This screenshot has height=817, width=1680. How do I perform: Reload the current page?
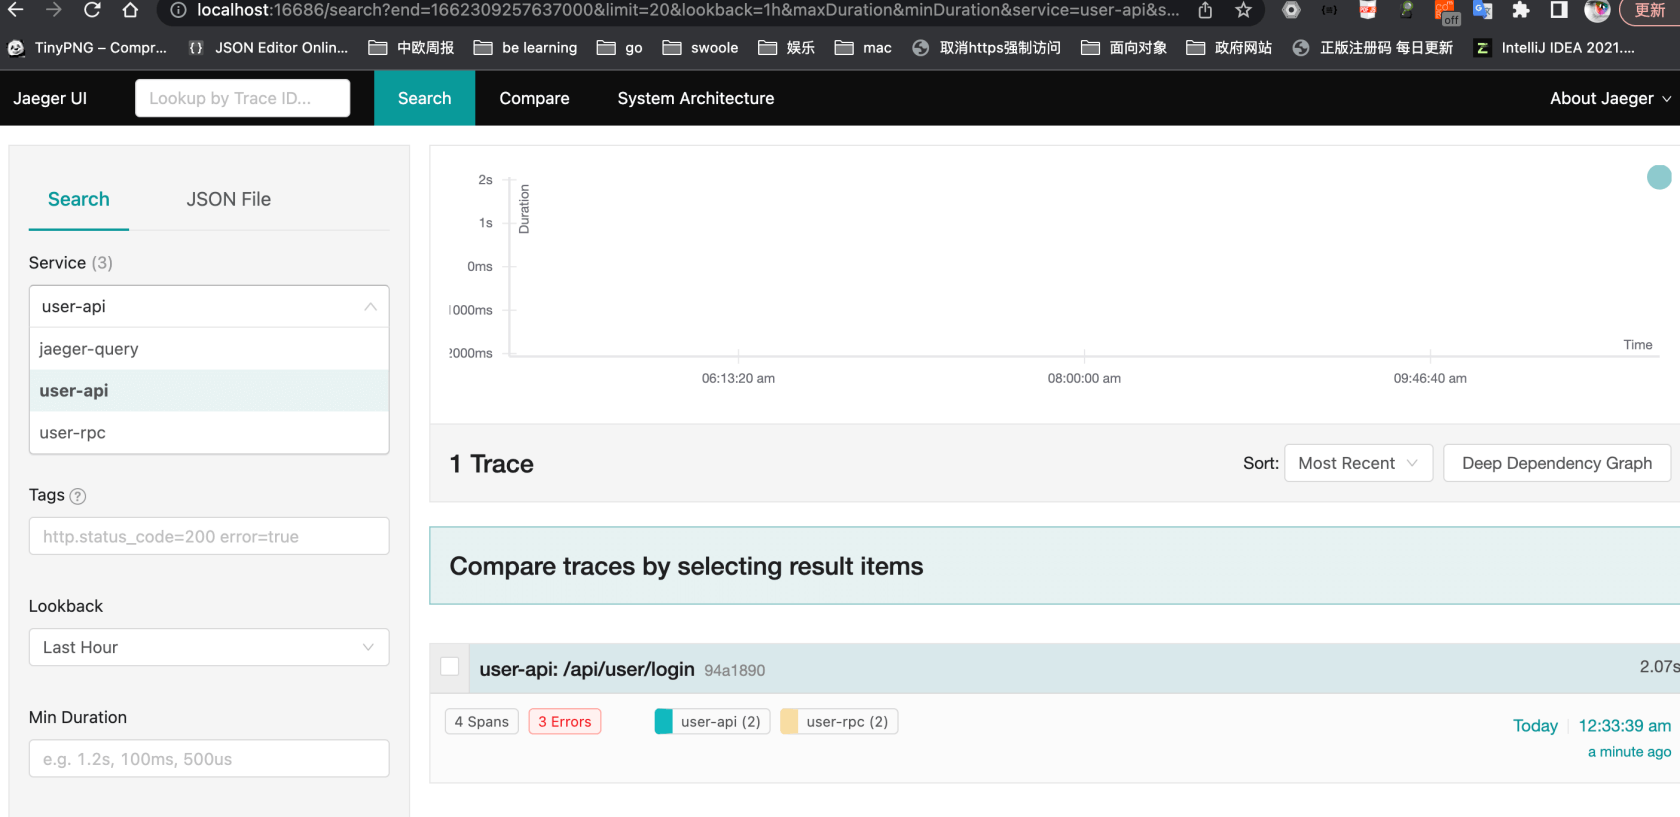tap(92, 10)
